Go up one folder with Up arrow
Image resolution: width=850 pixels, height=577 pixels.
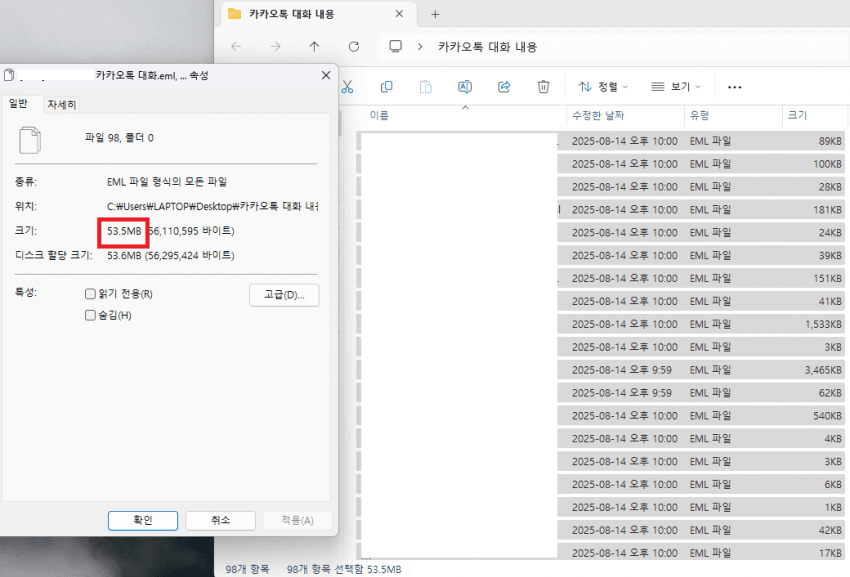pyautogui.click(x=315, y=46)
